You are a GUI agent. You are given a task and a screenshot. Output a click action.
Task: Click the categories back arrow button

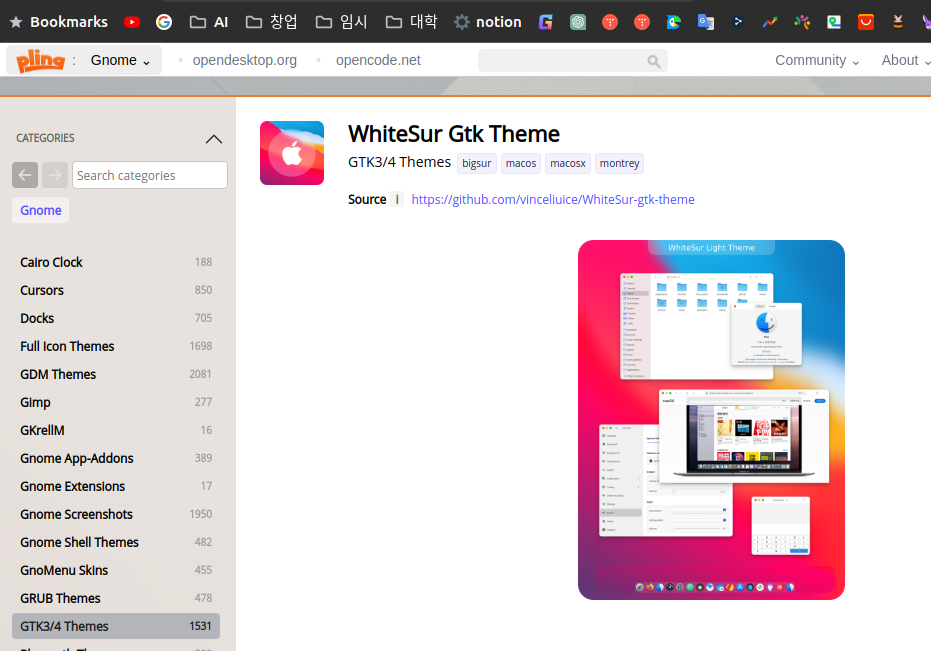25,175
